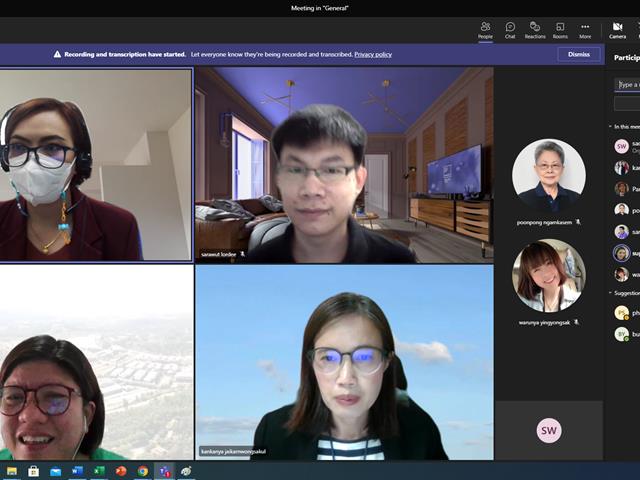
Task: Toggle the Camera on
Action: click(x=617, y=30)
